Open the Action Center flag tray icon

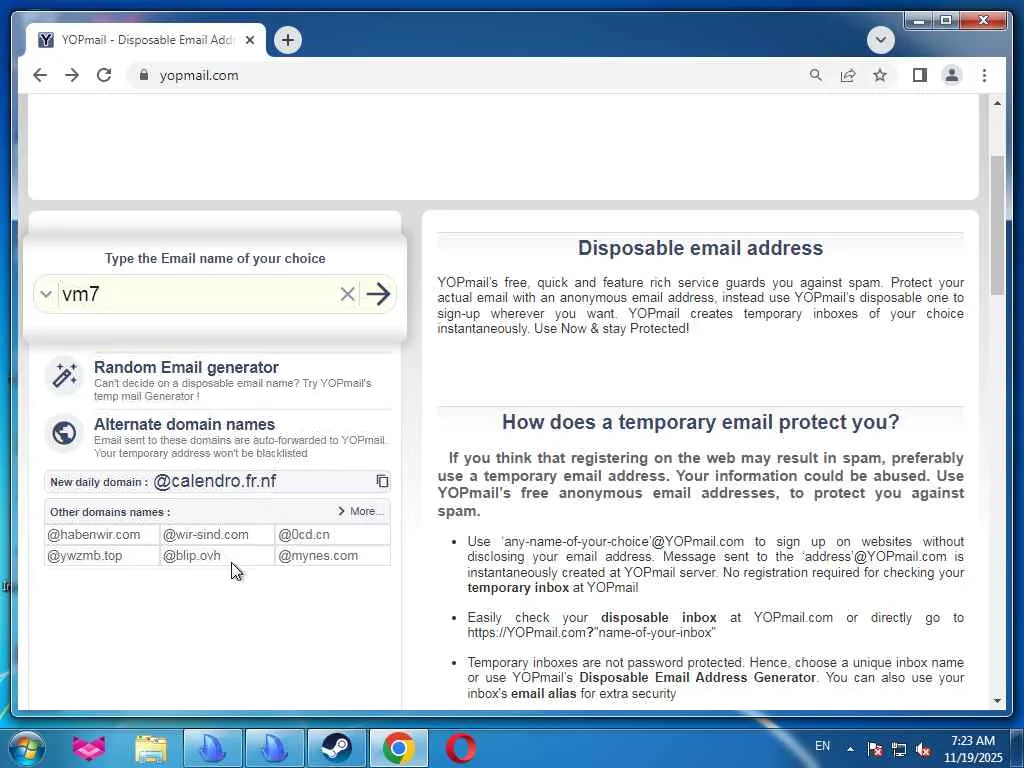(x=875, y=749)
